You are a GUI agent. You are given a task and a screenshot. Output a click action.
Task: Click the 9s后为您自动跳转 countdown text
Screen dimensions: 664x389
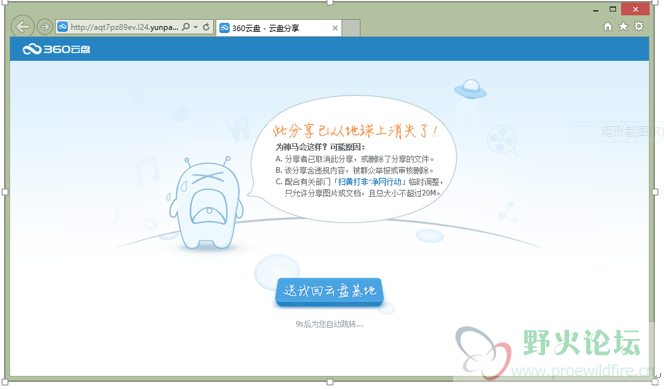click(x=329, y=324)
